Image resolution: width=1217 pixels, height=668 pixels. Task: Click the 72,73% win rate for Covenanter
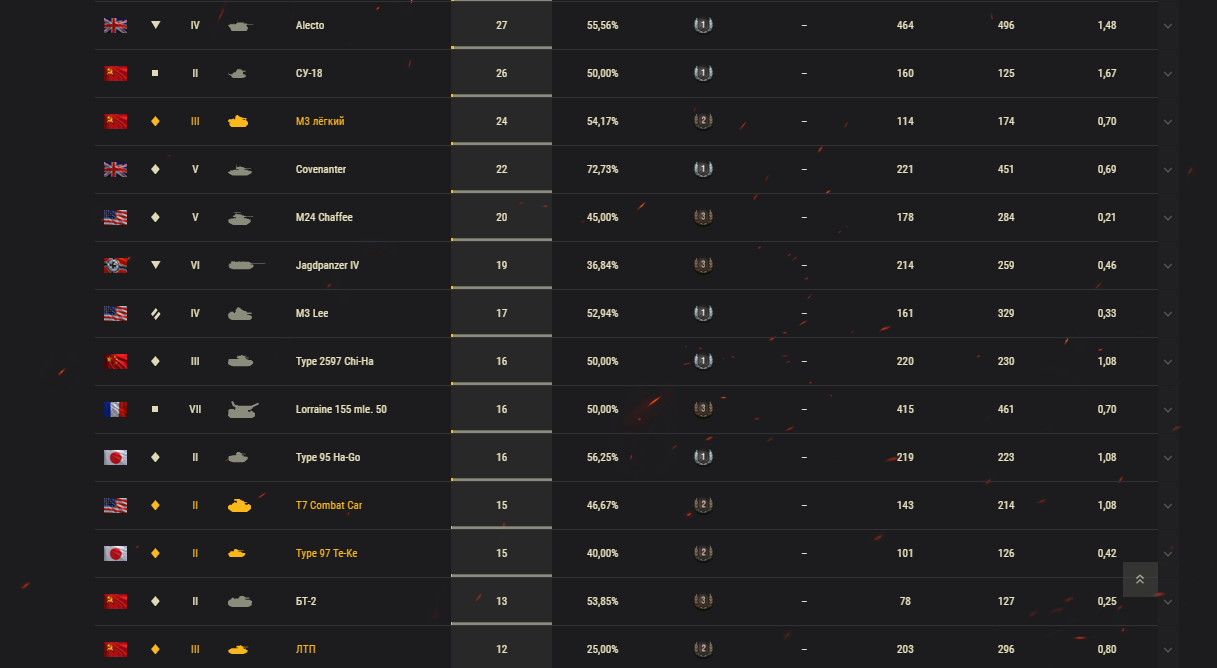click(602, 169)
